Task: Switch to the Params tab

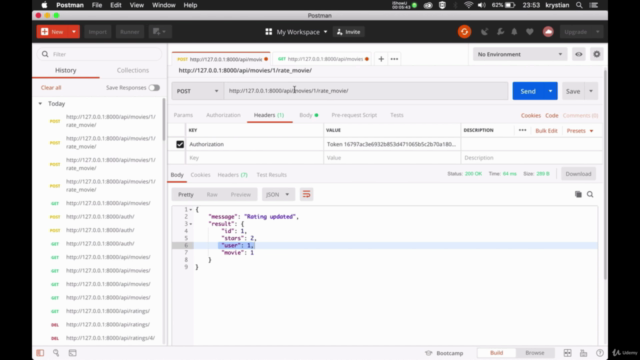Action: 183,115
